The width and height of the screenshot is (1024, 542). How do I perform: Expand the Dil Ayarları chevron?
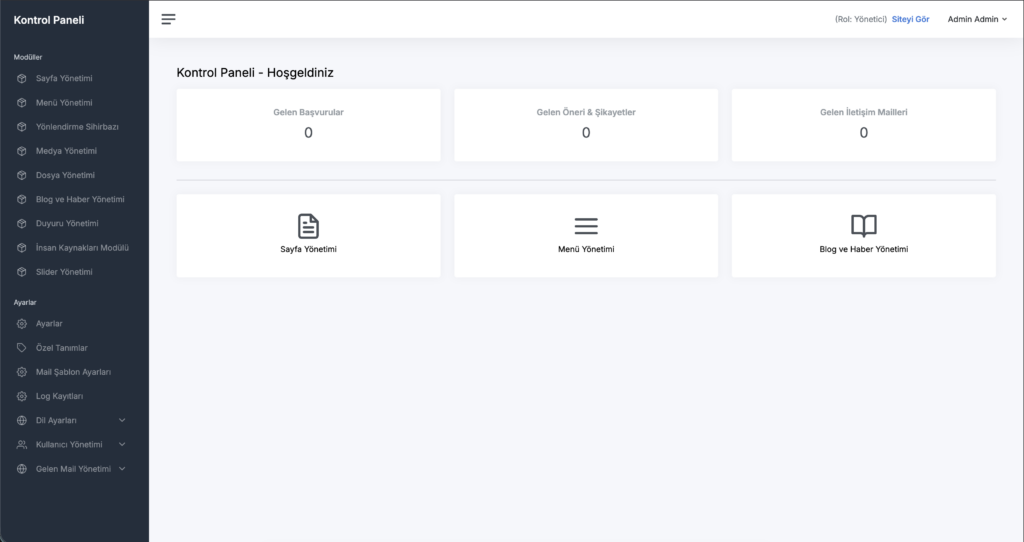click(x=122, y=420)
